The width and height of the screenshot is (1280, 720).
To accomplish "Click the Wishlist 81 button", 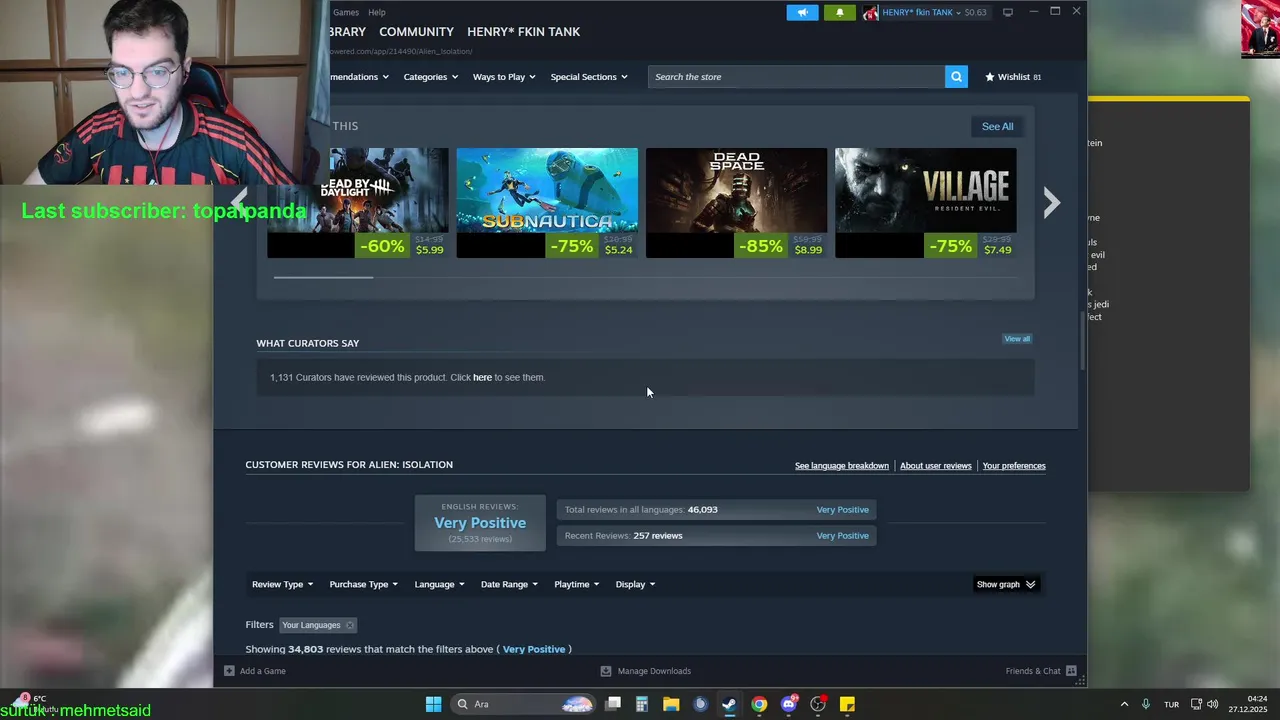I will (1013, 77).
